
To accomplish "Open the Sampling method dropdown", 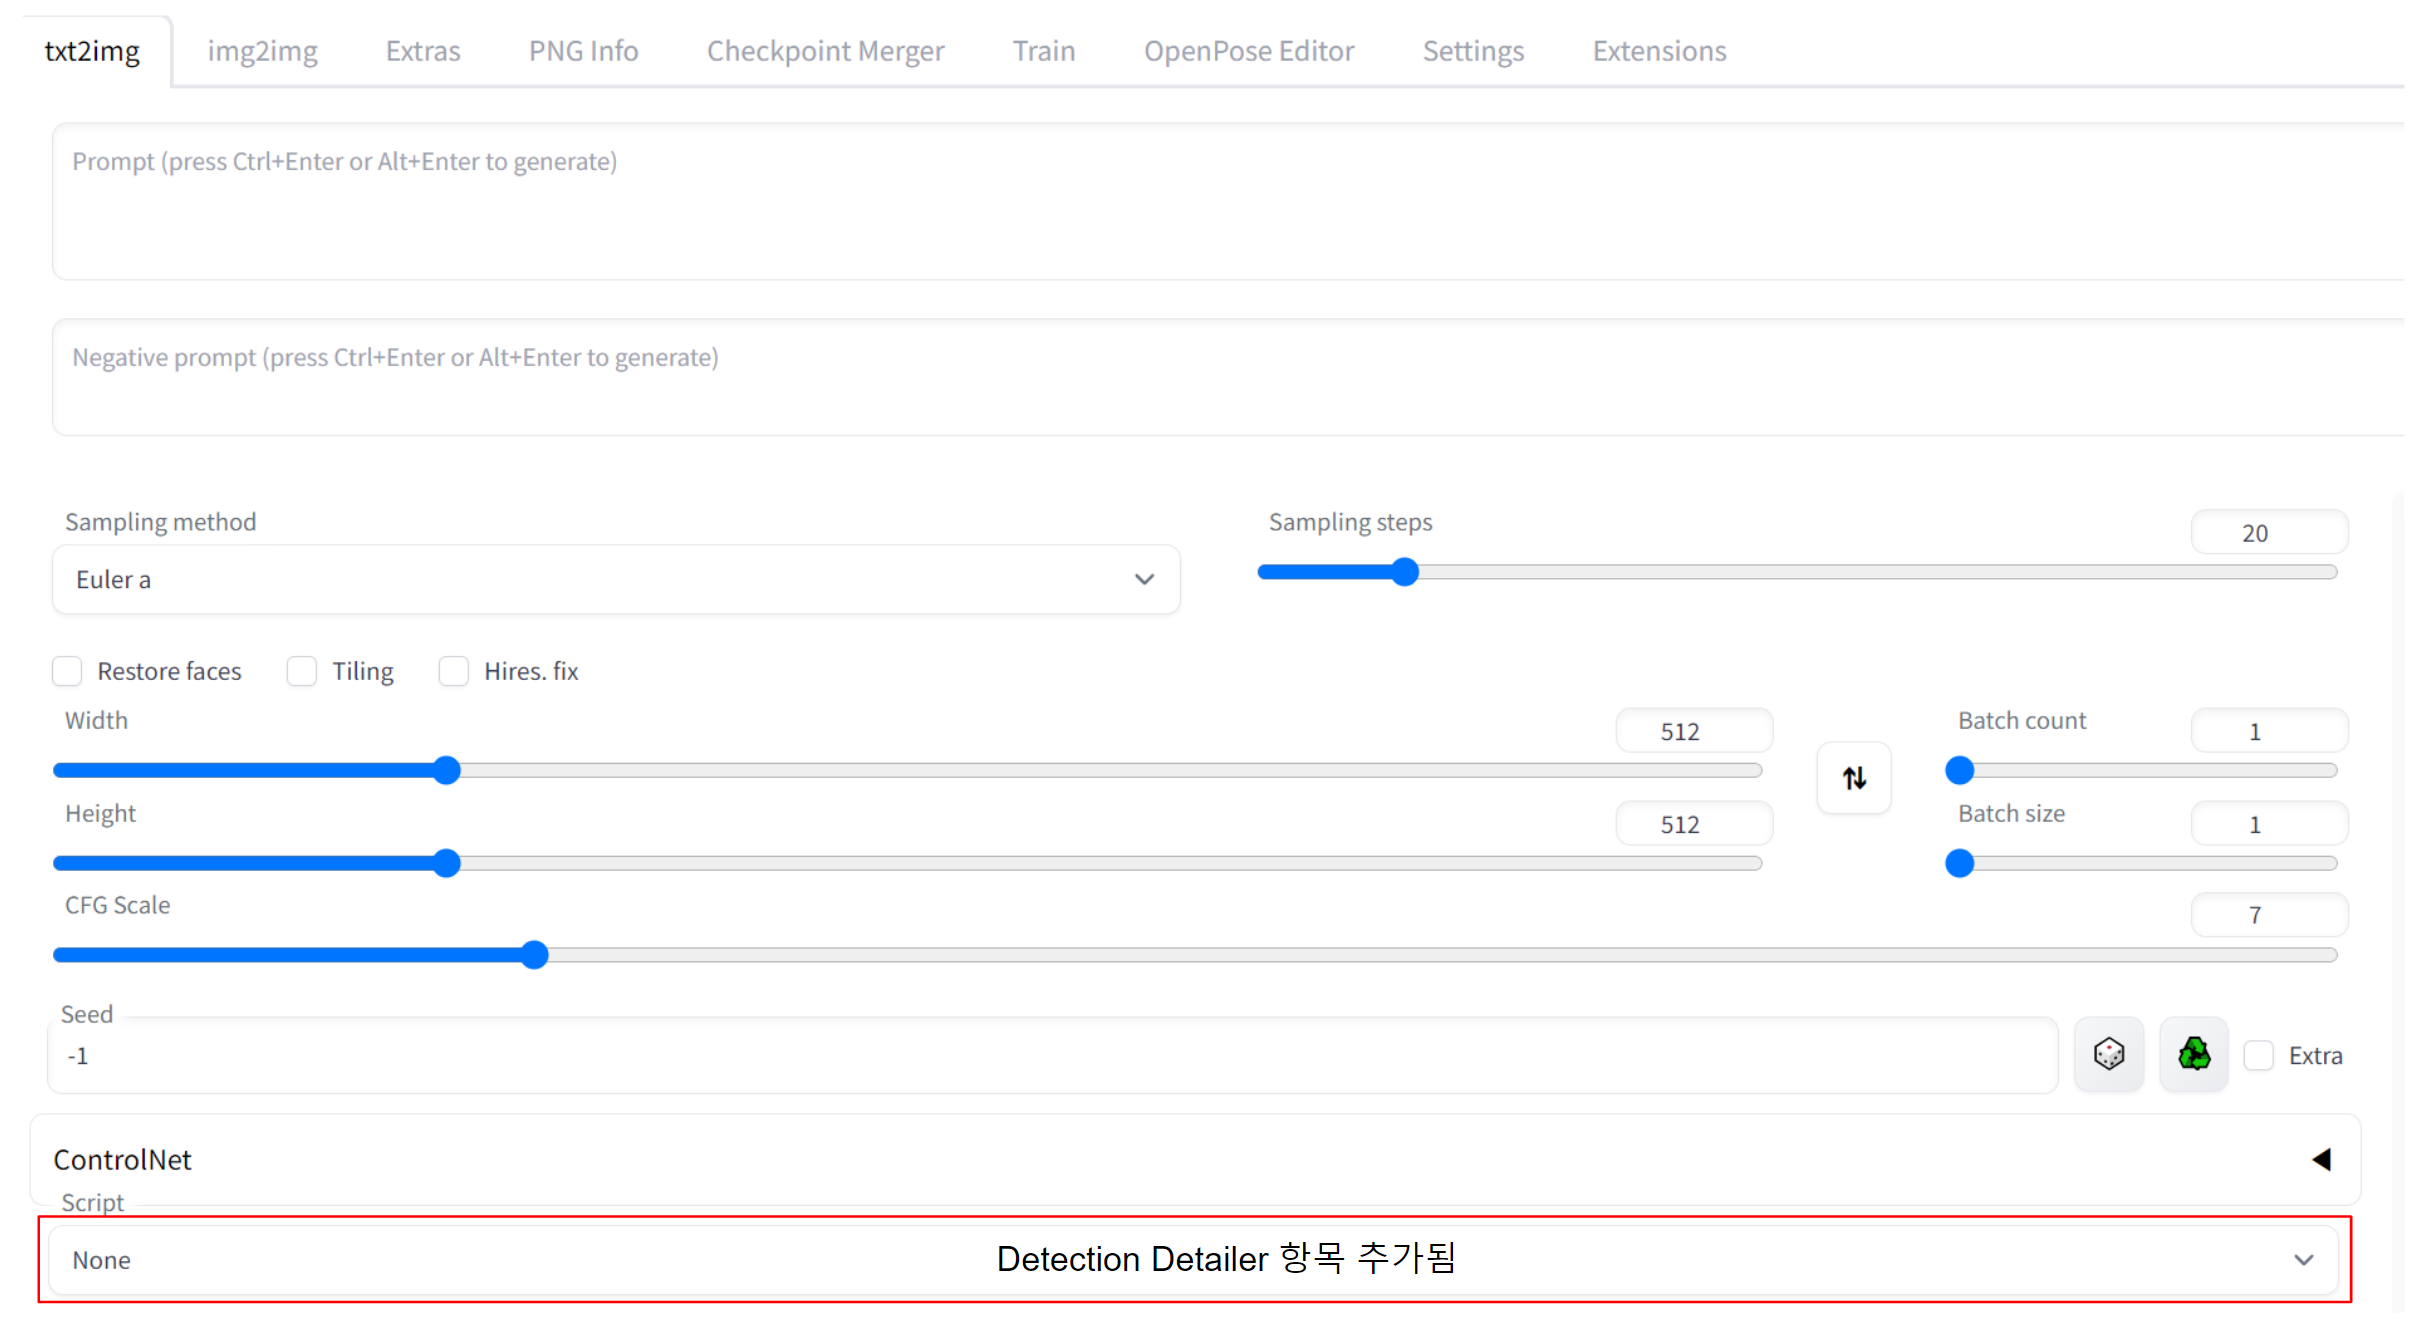I will point(615,580).
